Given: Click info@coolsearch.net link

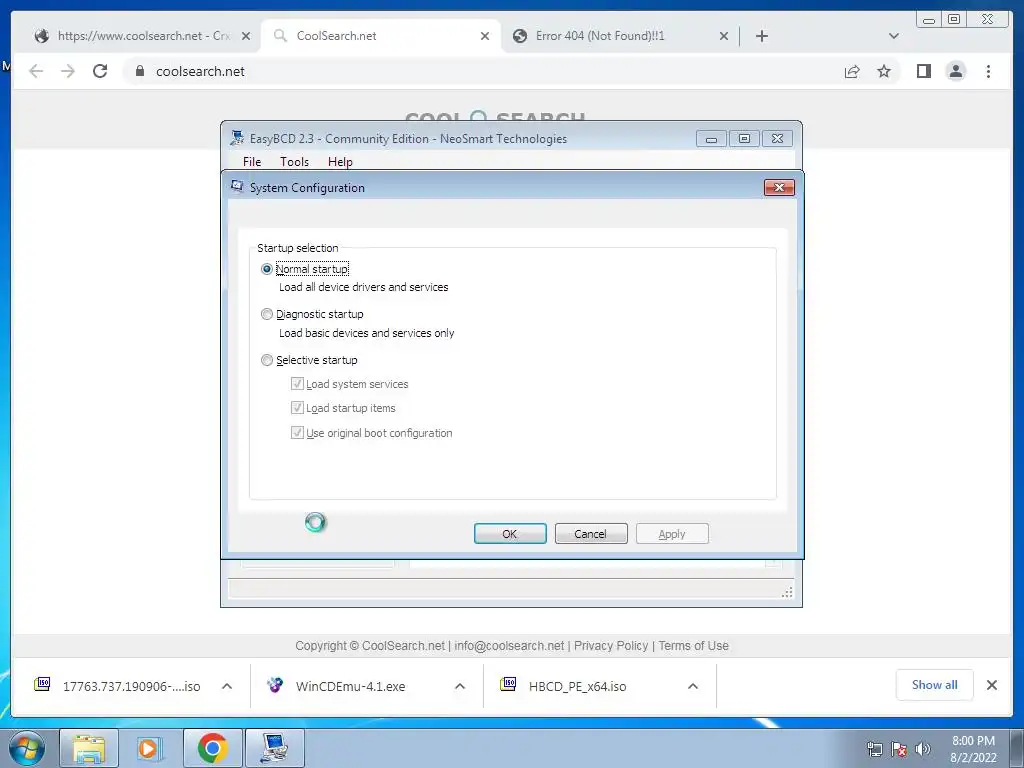Looking at the screenshot, I should point(509,646).
